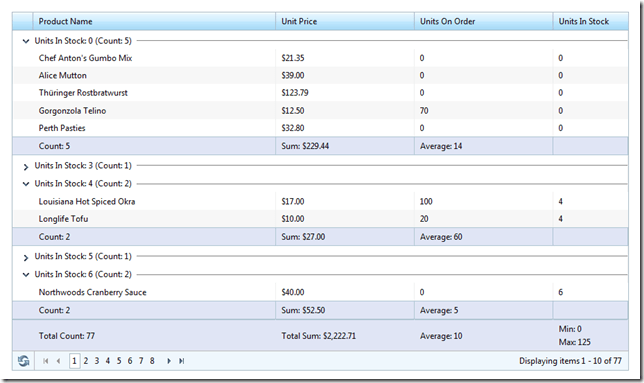Open page 3 in the pager
The width and height of the screenshot is (644, 383).
(97, 361)
